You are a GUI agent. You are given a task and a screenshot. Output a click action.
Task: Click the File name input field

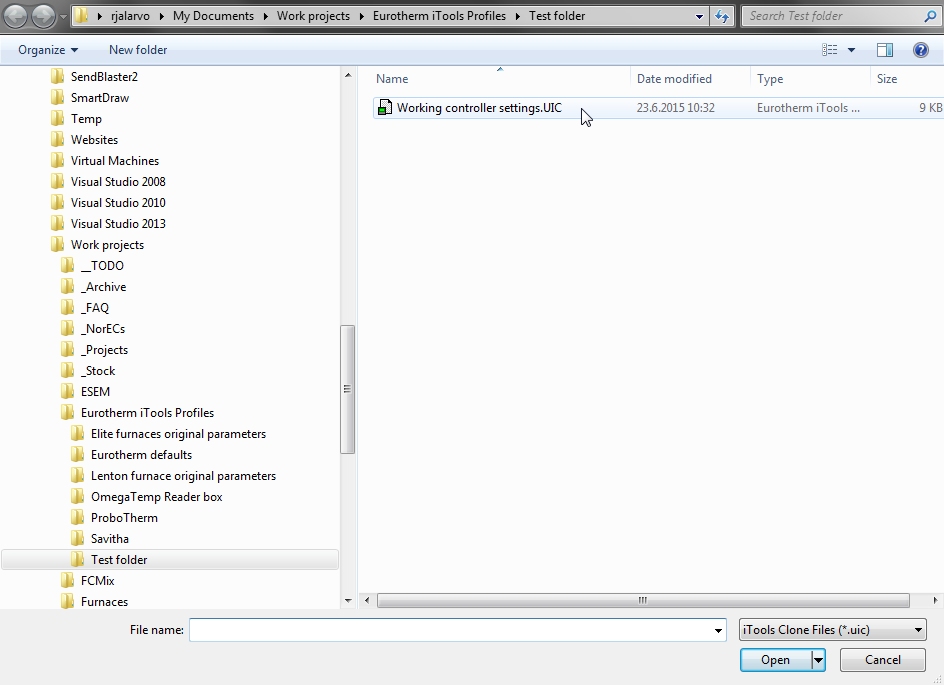coord(450,630)
